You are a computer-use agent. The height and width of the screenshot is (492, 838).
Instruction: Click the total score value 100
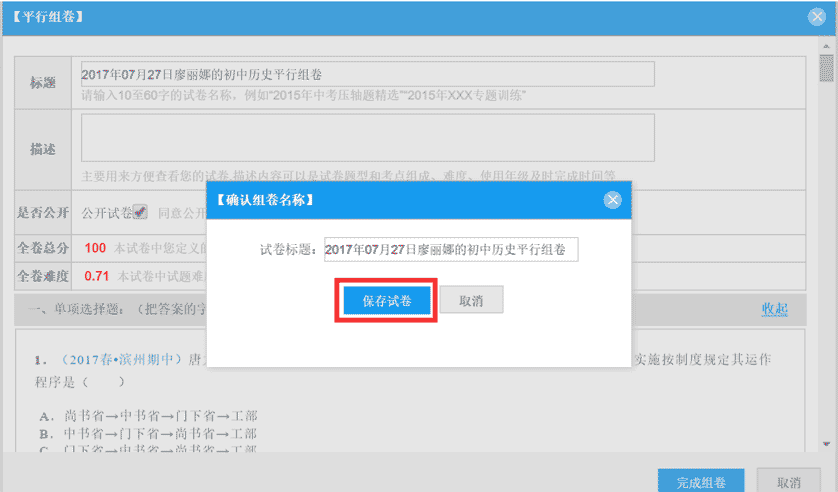95,248
